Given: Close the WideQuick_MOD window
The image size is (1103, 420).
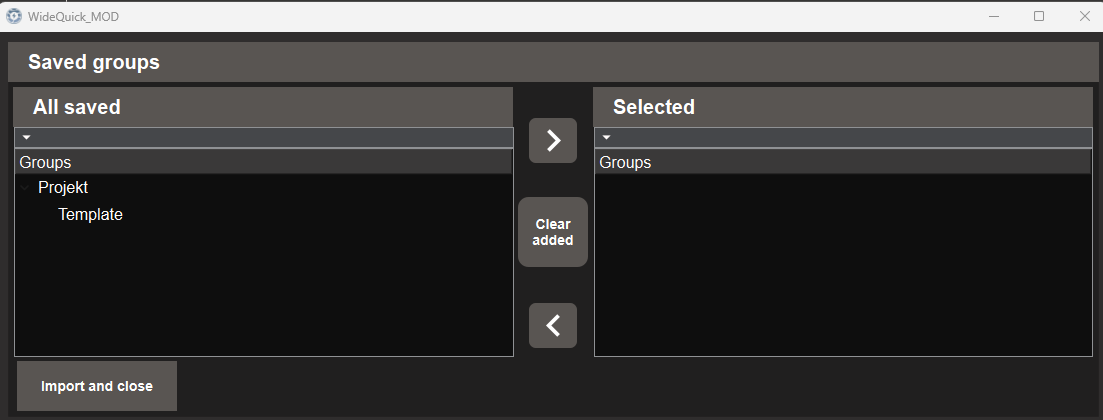Looking at the screenshot, I should point(1084,16).
